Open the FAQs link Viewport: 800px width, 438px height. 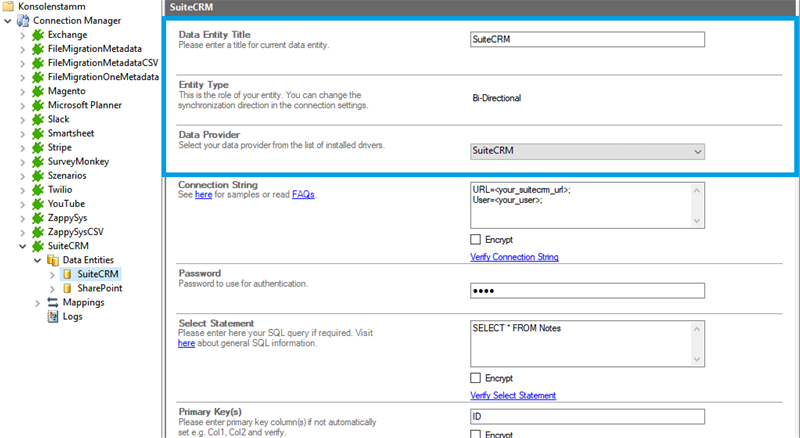[x=303, y=195]
